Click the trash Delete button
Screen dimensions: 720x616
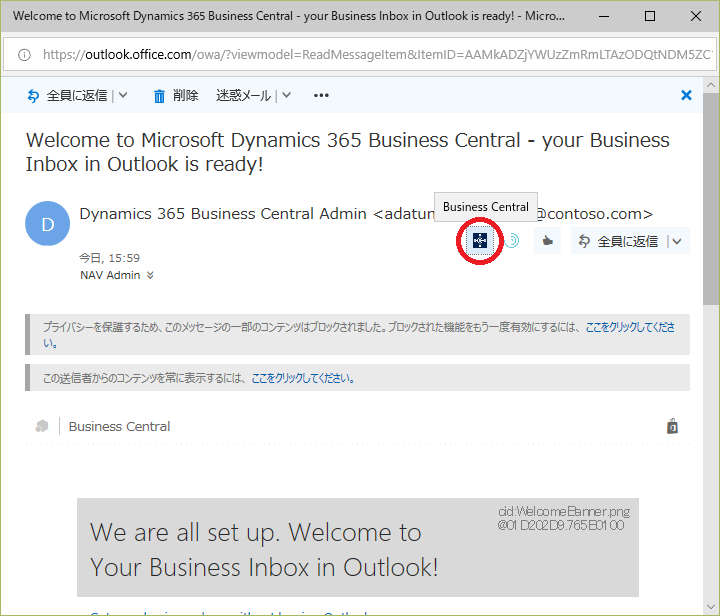tap(176, 95)
